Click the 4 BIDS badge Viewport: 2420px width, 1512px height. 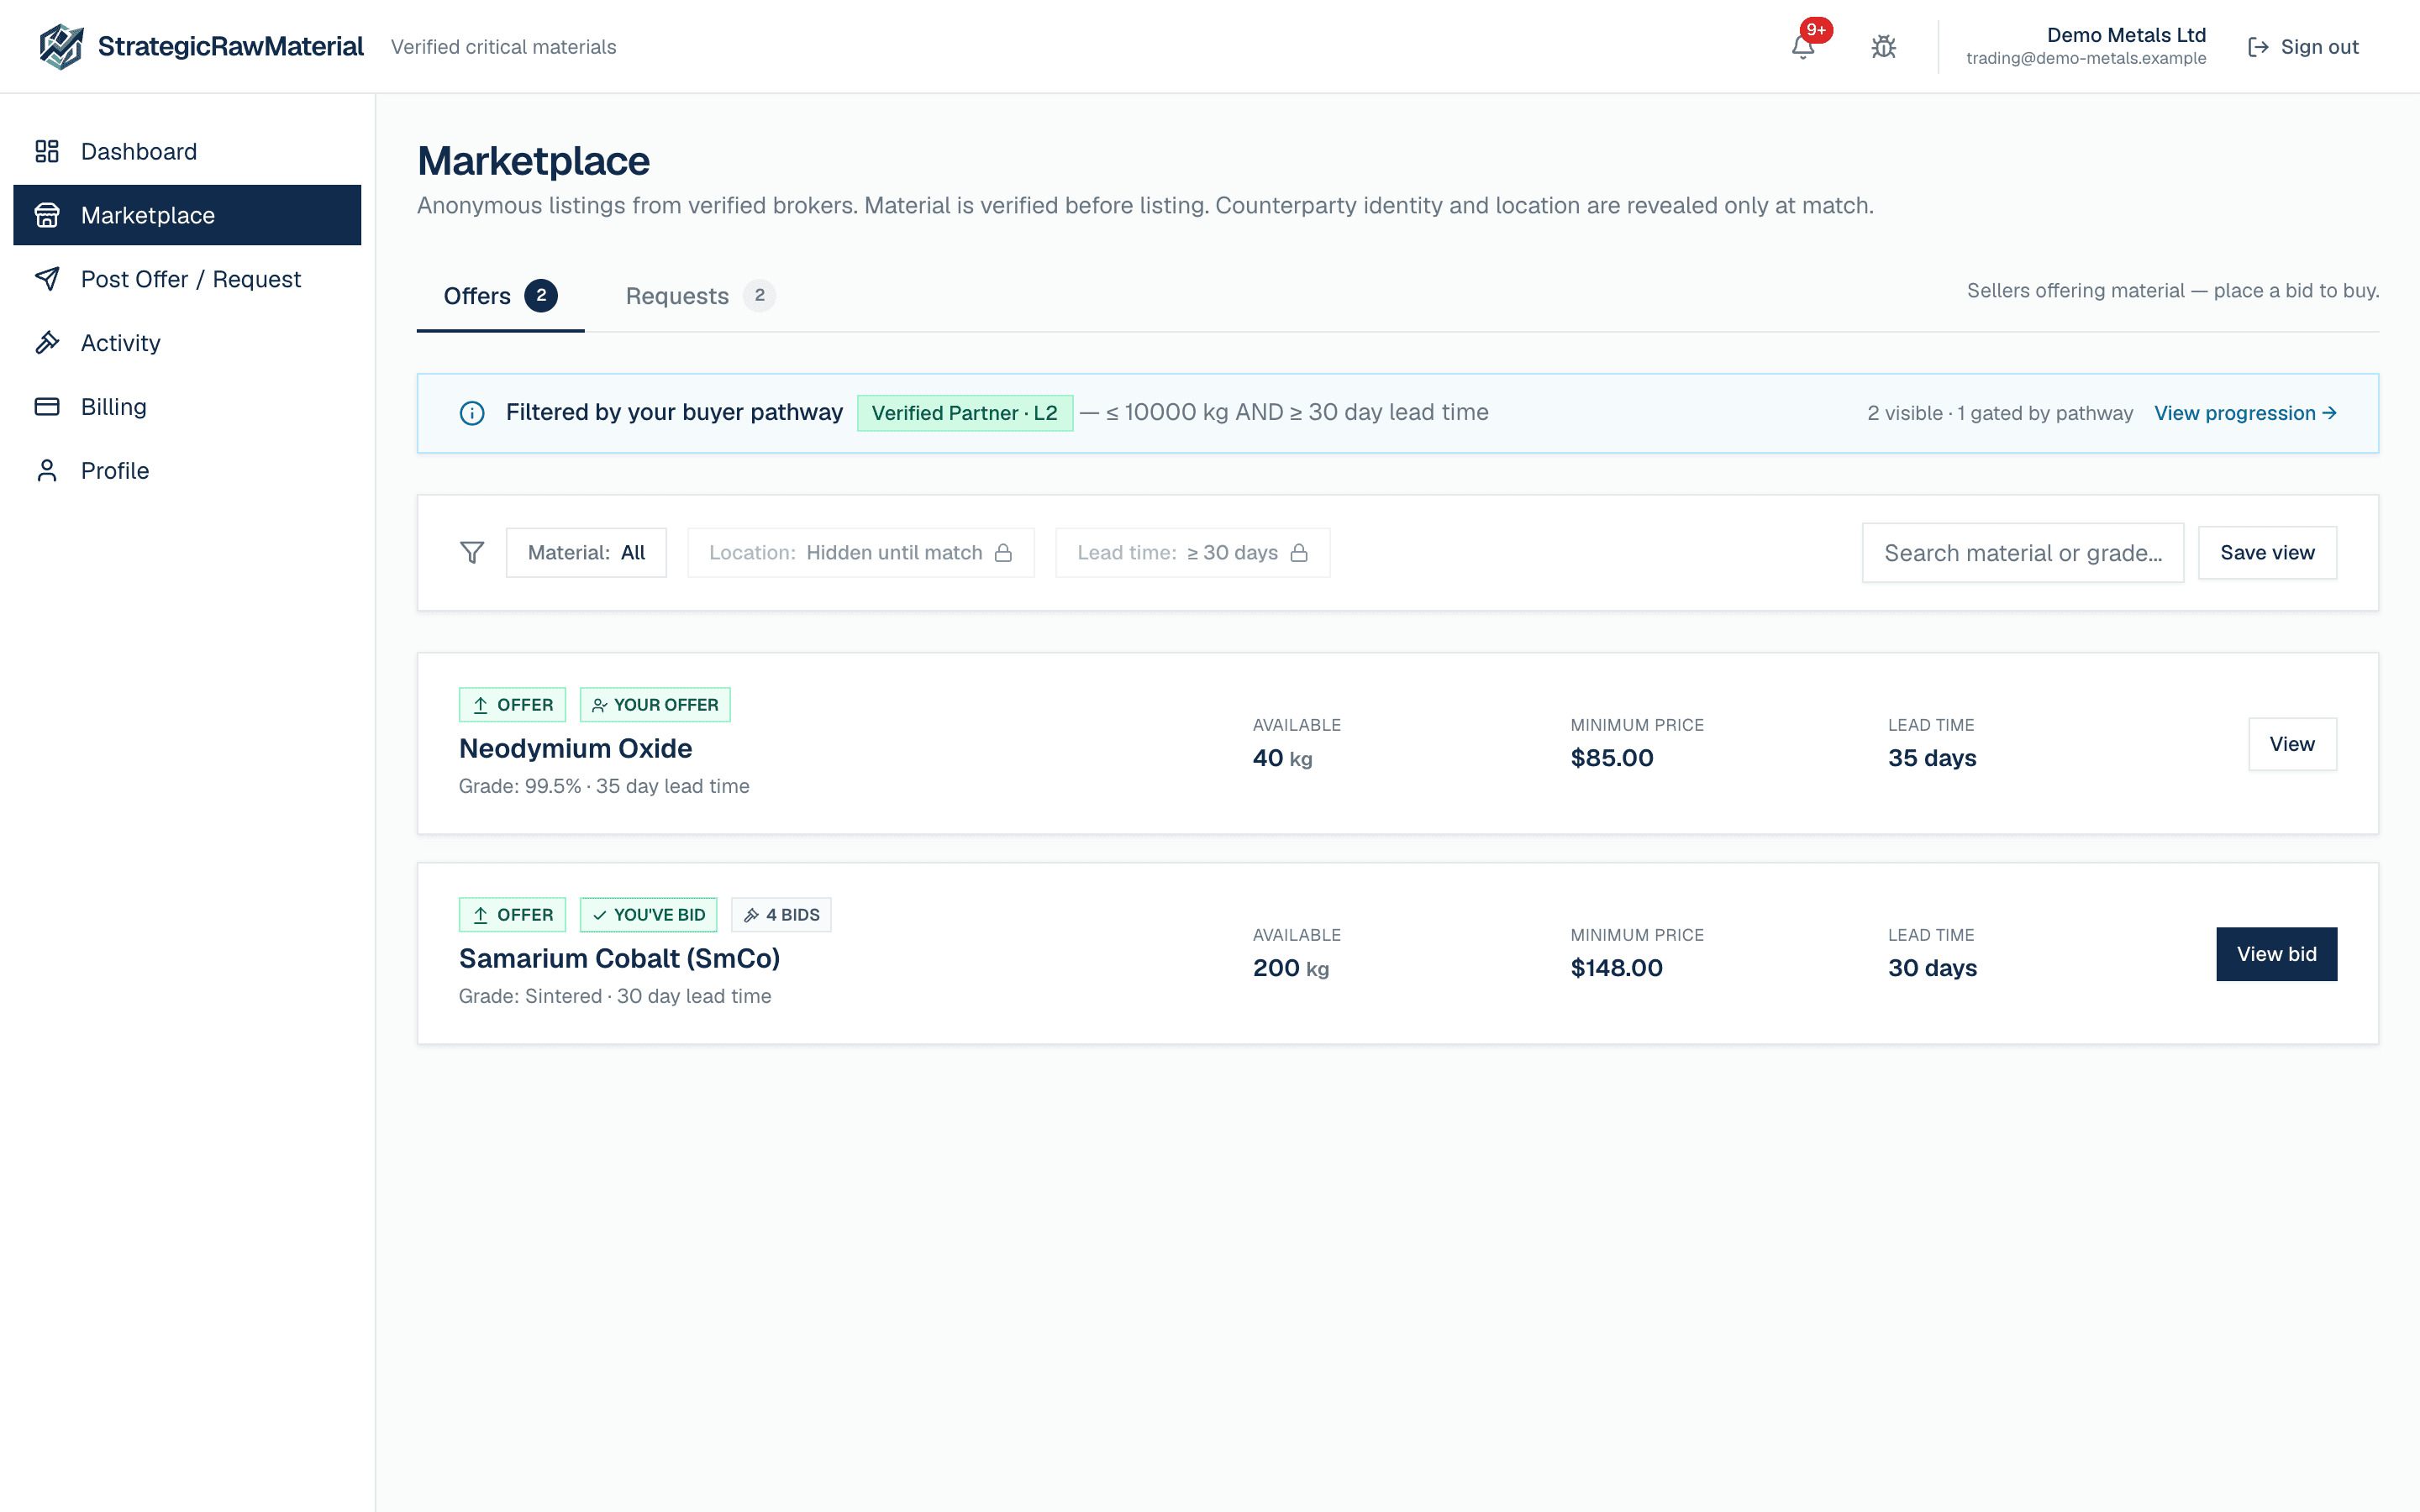tap(781, 915)
